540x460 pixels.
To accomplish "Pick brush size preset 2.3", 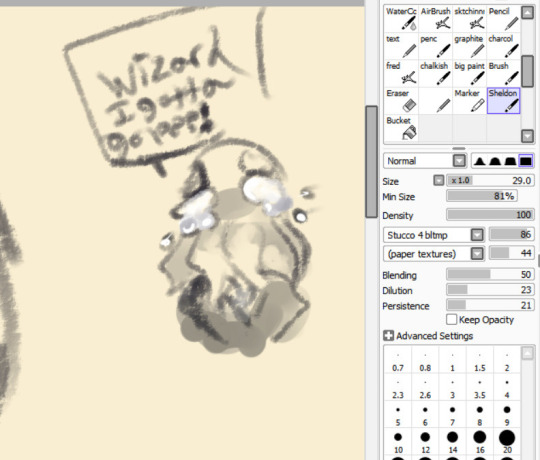I will [x=398, y=388].
